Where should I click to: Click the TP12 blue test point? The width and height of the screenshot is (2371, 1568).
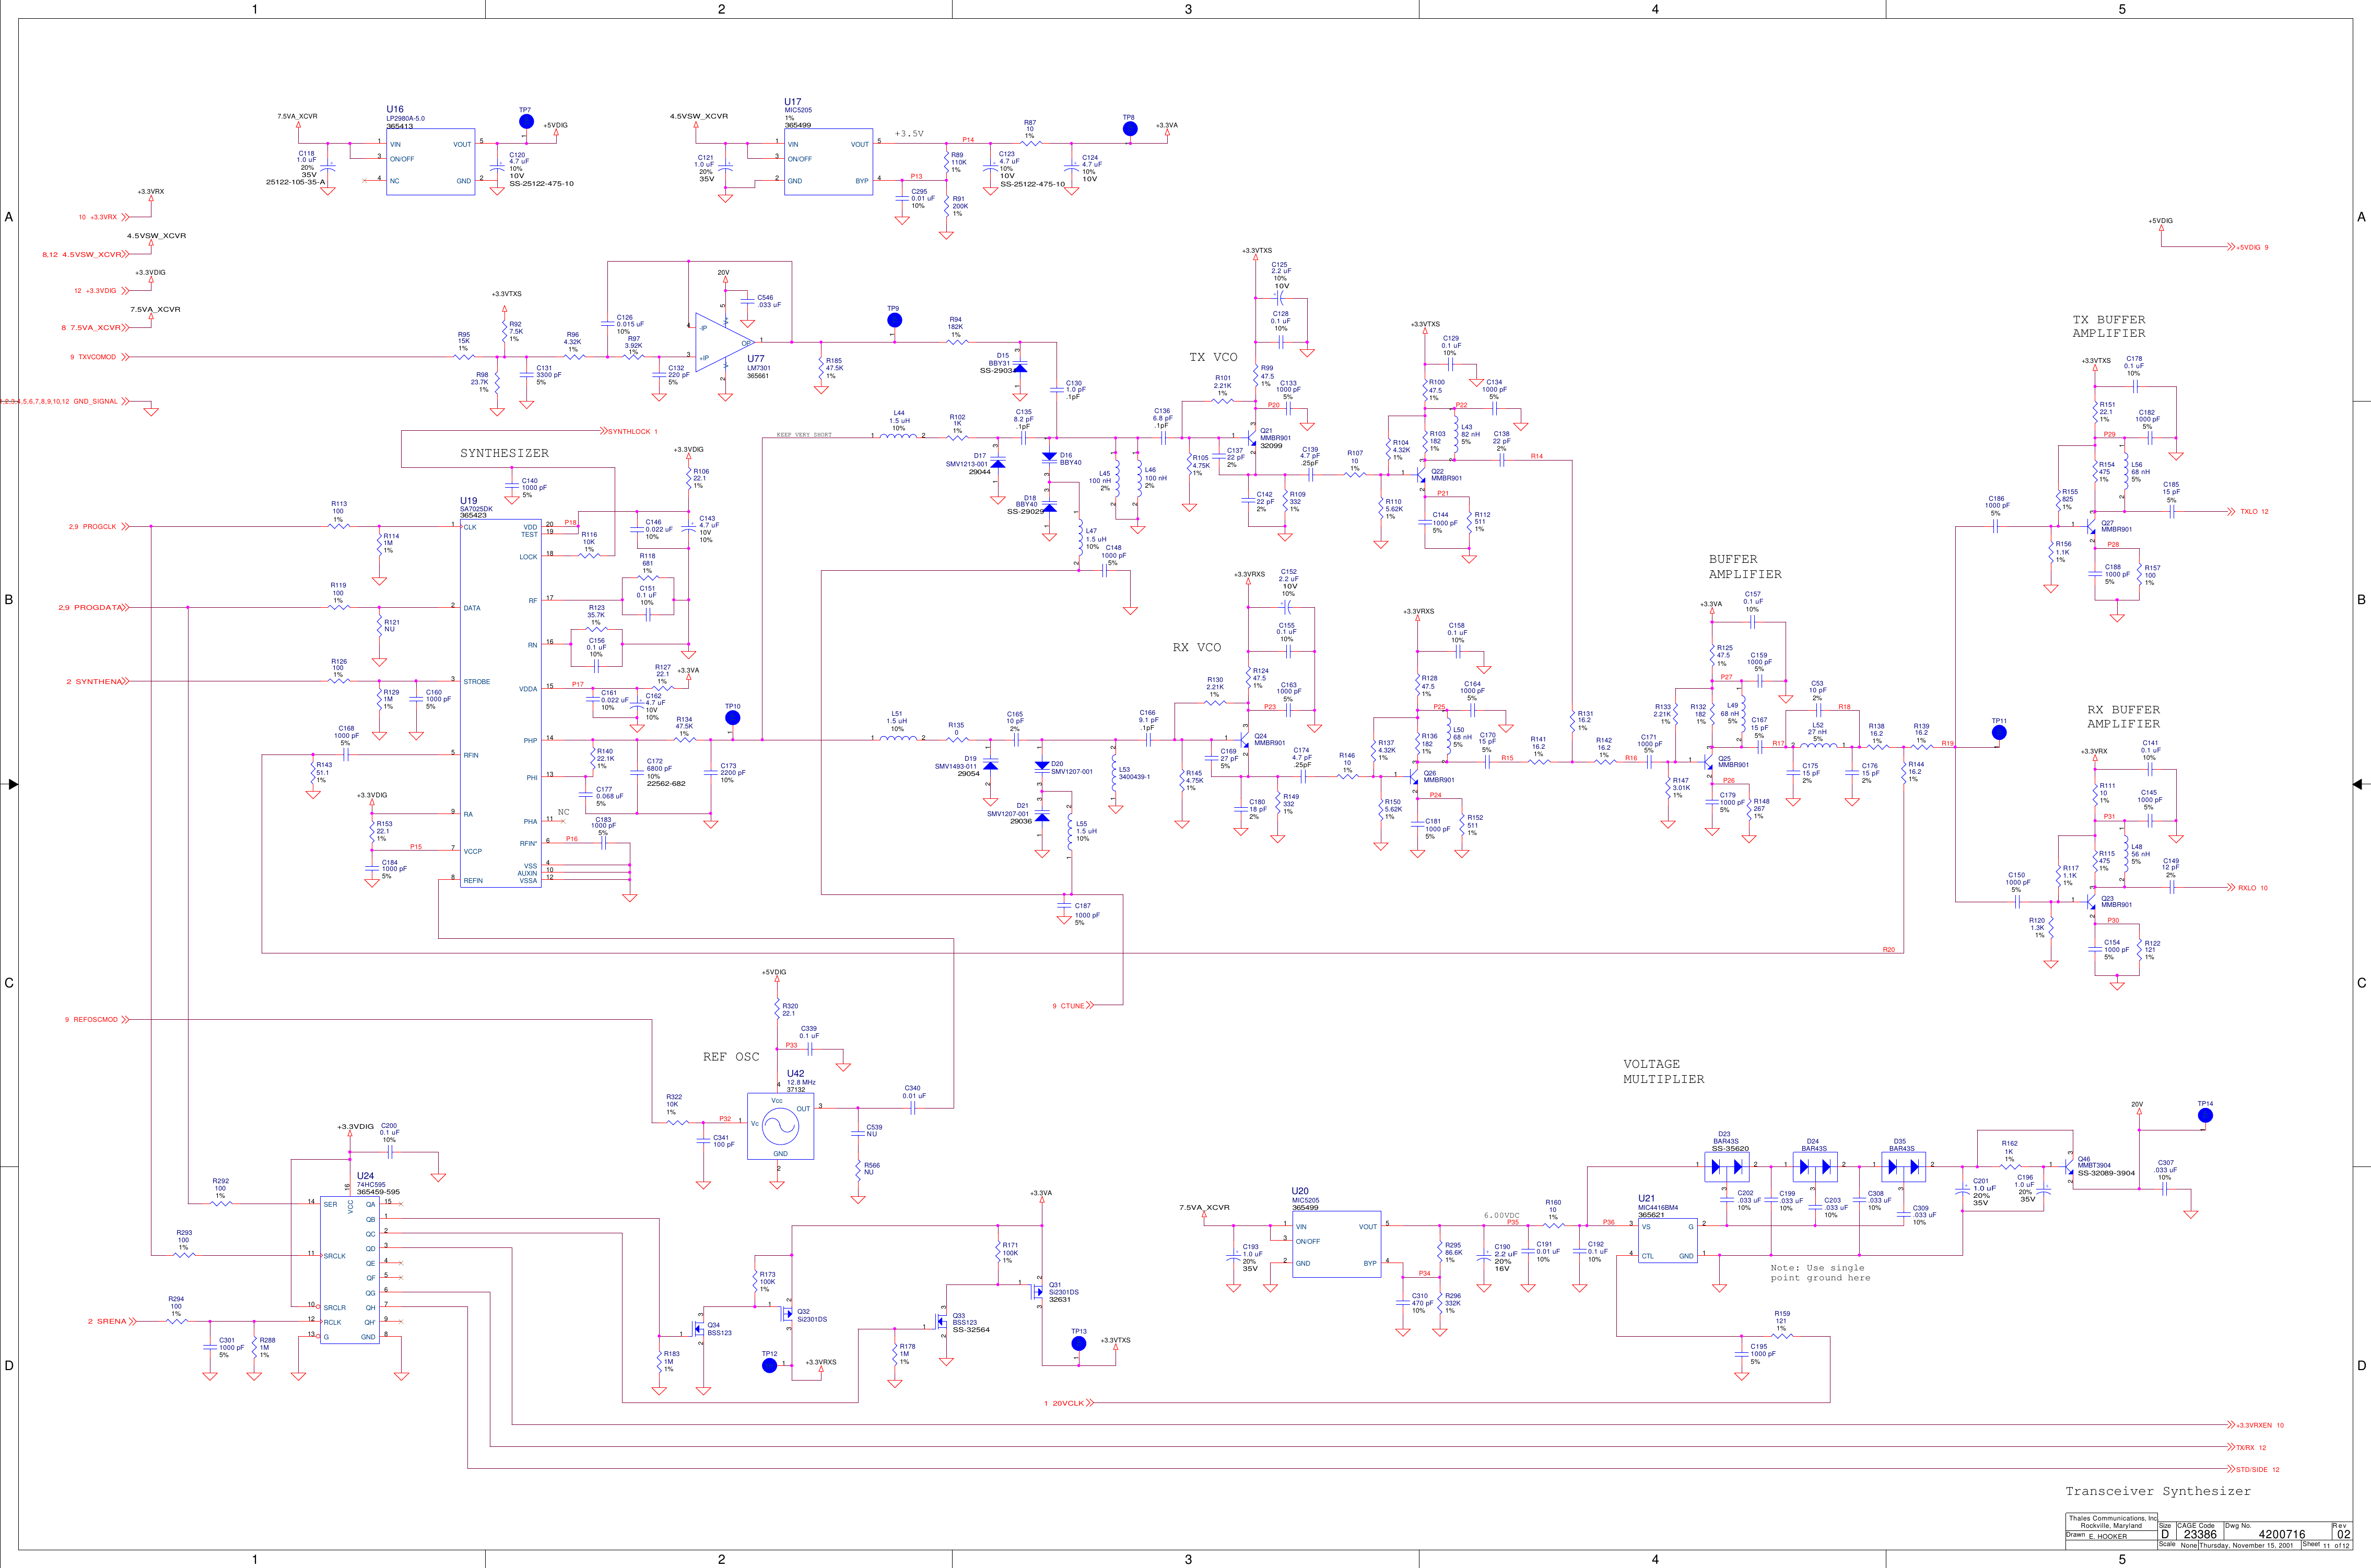[x=769, y=1365]
